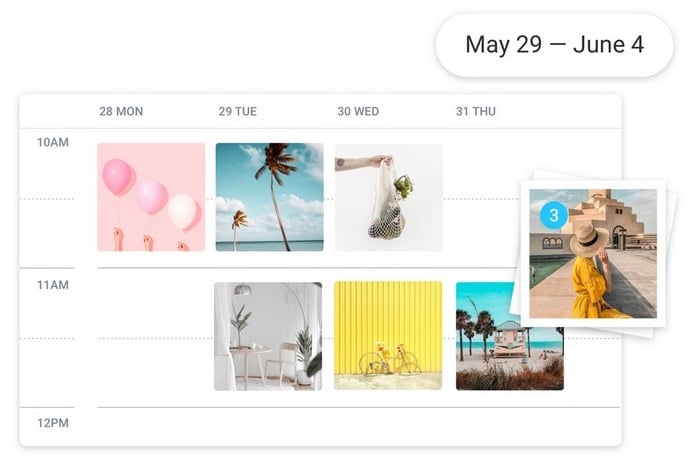Click the 11AM time label

click(x=53, y=285)
